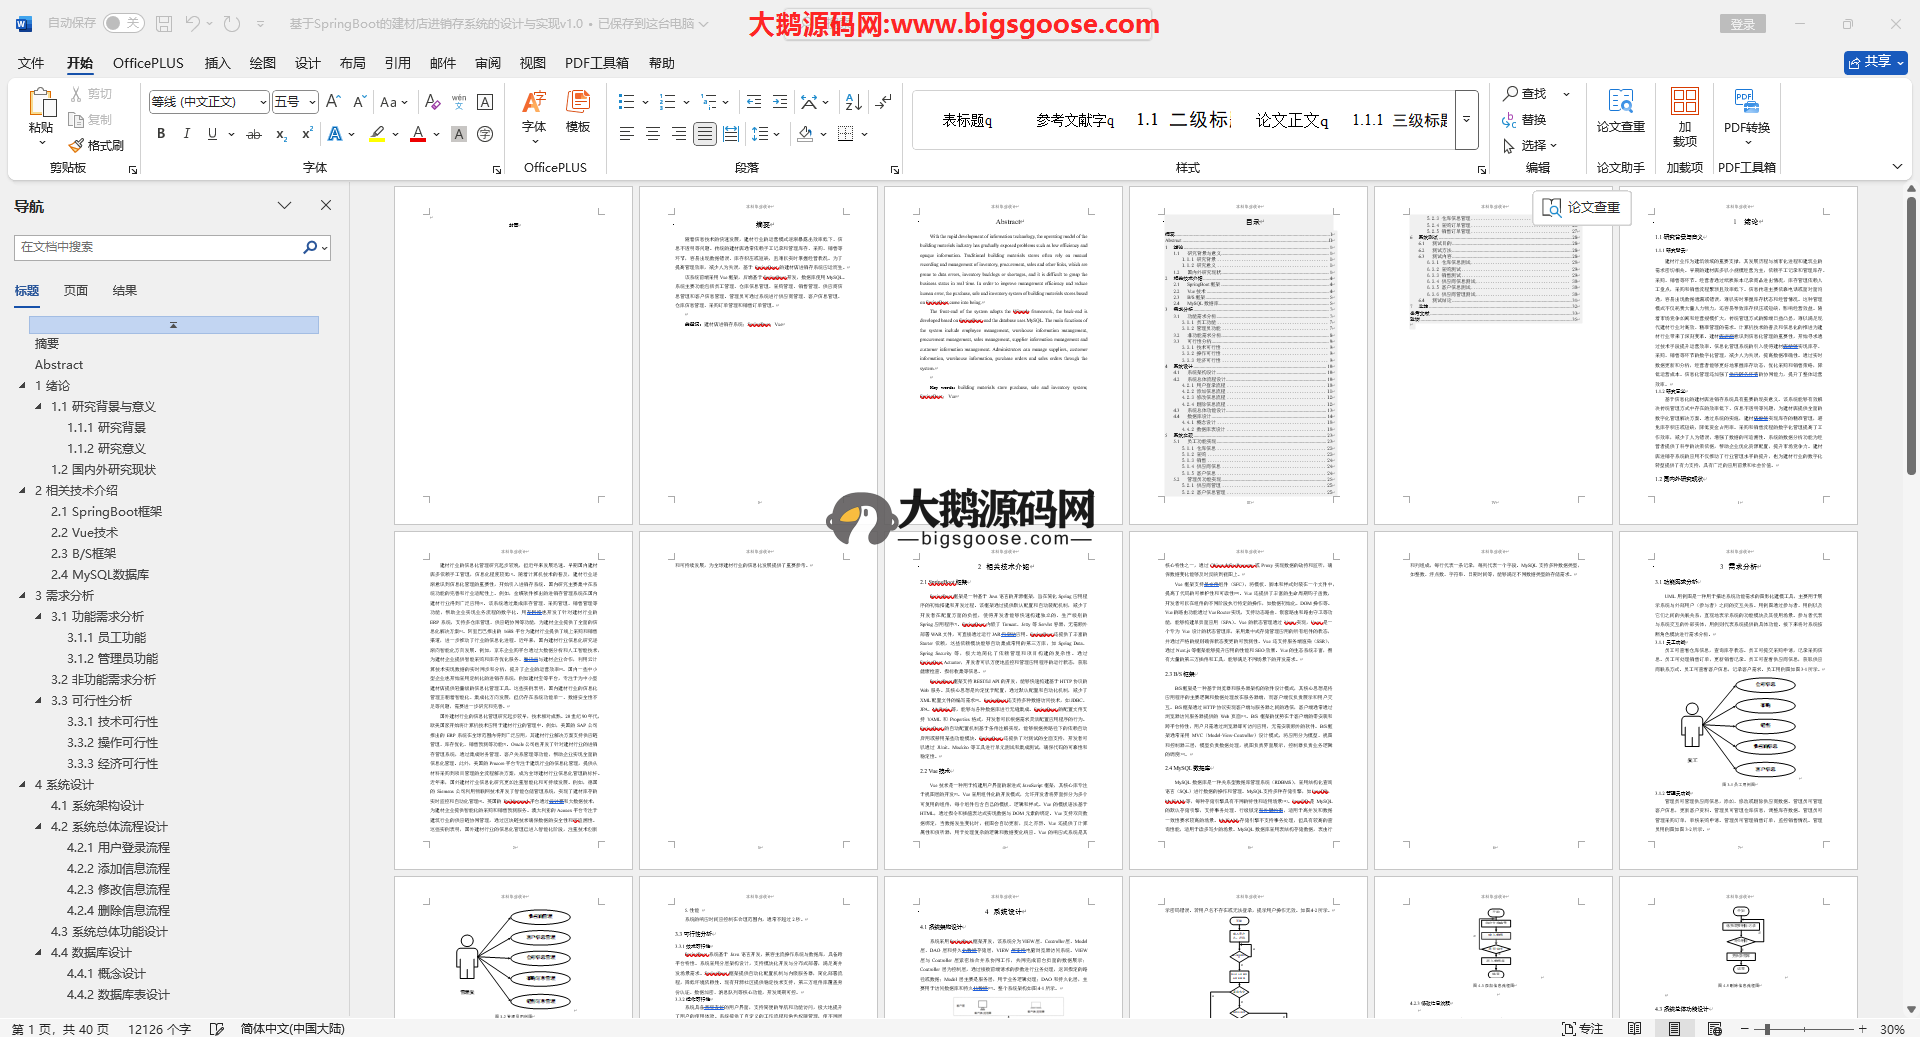Center align the paragraph text
The height and width of the screenshot is (1037, 1920).
coord(653,134)
